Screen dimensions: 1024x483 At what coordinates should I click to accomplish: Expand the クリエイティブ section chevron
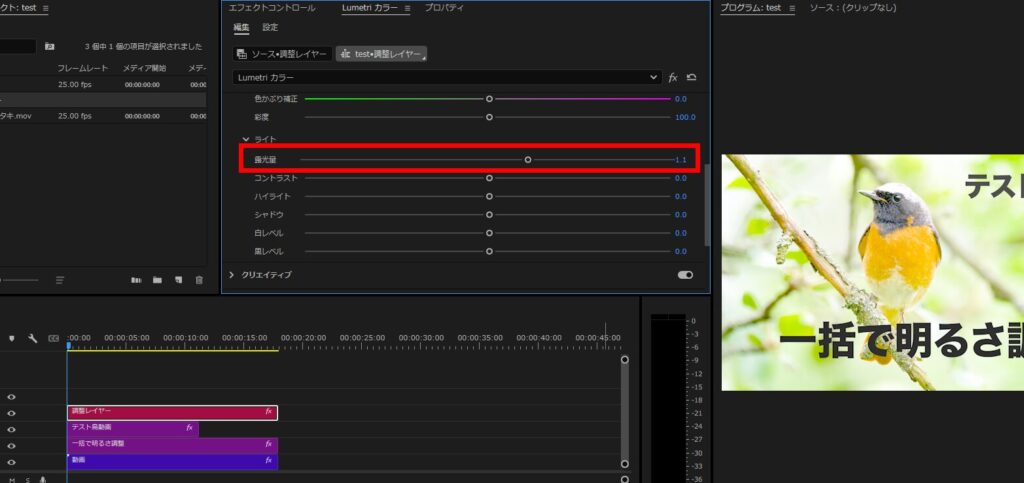click(x=231, y=275)
